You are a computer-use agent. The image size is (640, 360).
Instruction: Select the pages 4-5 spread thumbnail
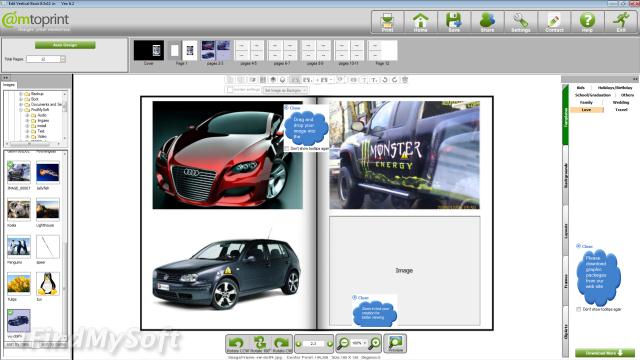pyautogui.click(x=249, y=53)
